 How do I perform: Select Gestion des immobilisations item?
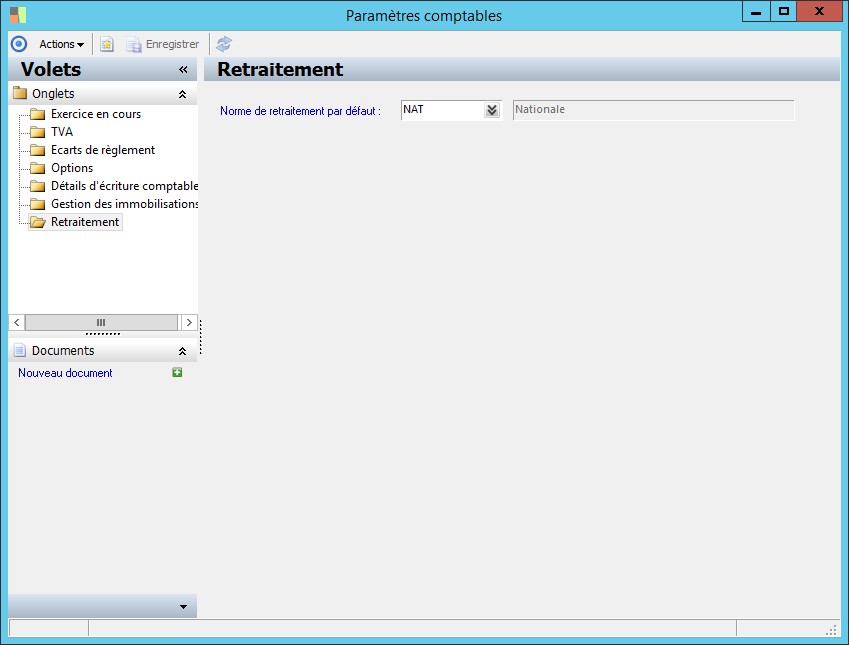pyautogui.click(x=124, y=204)
